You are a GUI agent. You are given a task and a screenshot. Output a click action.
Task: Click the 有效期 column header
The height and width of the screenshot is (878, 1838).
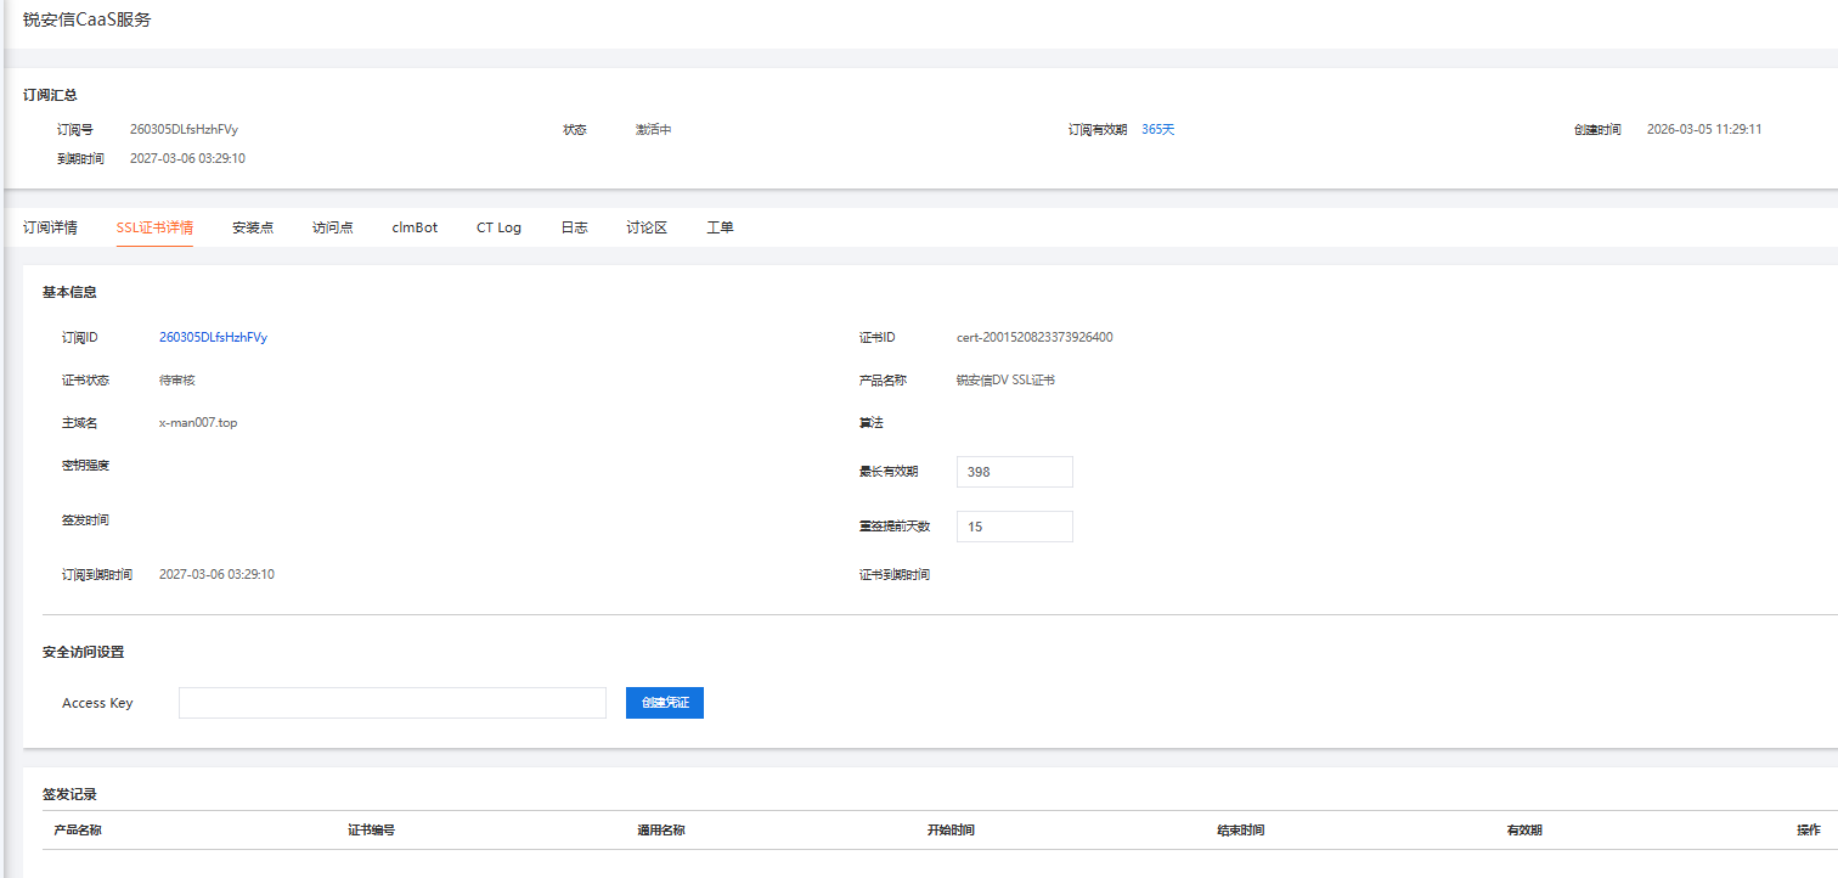(x=1524, y=830)
